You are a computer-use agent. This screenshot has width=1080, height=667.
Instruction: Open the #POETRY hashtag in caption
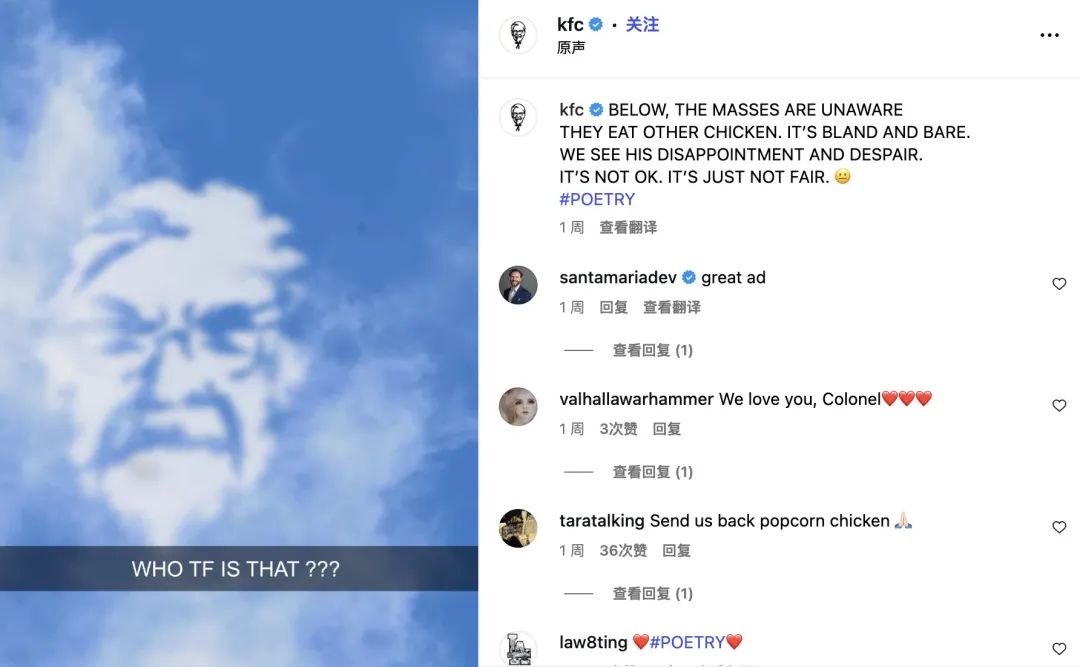click(597, 199)
